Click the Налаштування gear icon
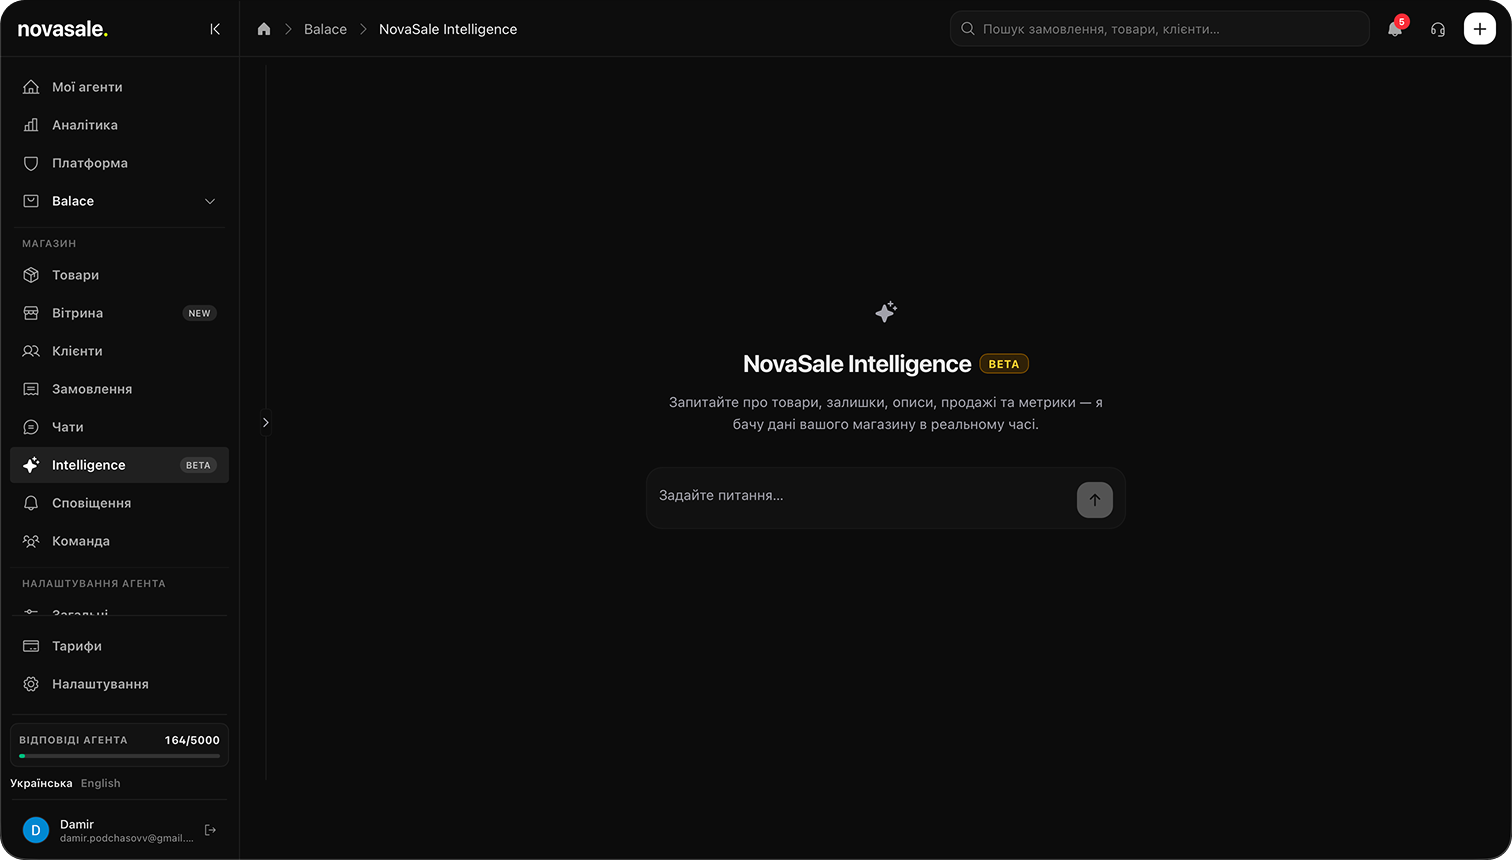 pos(31,684)
